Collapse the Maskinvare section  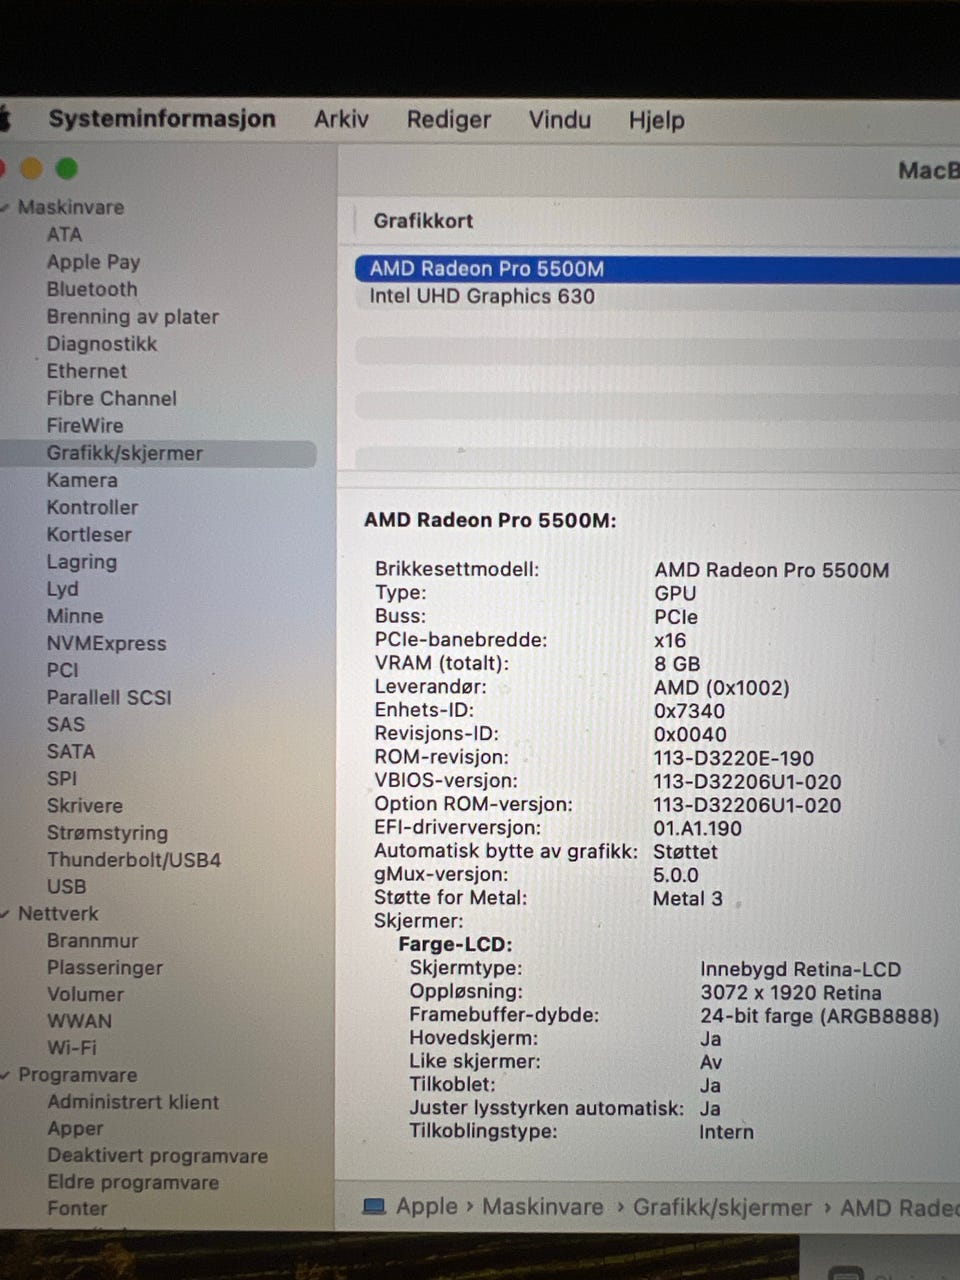tap(6, 207)
